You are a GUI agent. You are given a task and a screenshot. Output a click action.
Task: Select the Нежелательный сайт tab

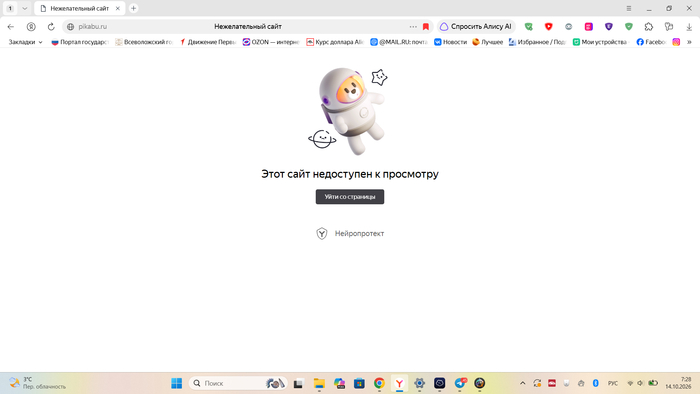(x=79, y=8)
